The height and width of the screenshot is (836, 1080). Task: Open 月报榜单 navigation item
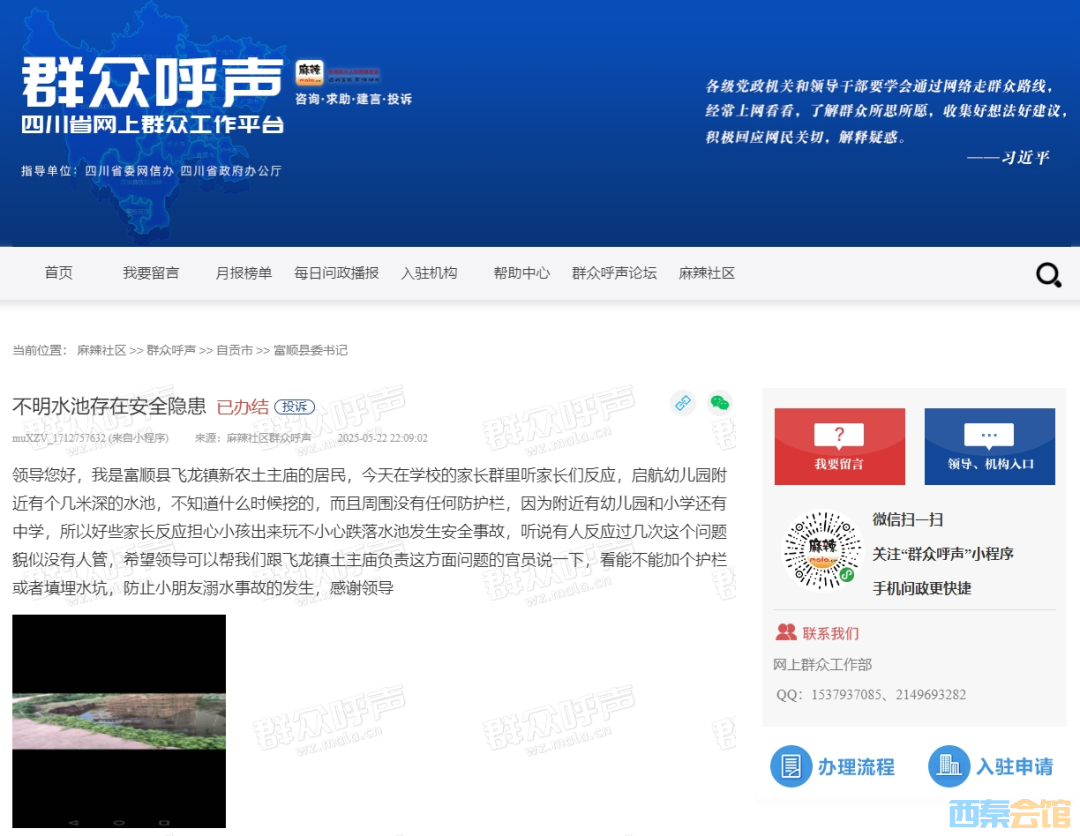[244, 273]
